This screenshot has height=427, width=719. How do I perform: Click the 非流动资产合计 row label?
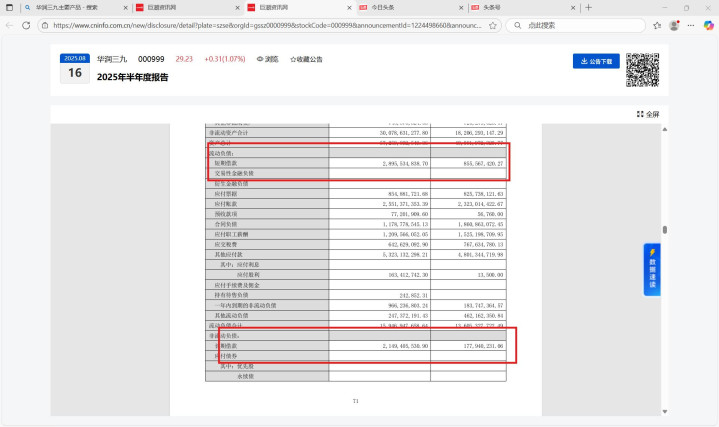tap(228, 133)
